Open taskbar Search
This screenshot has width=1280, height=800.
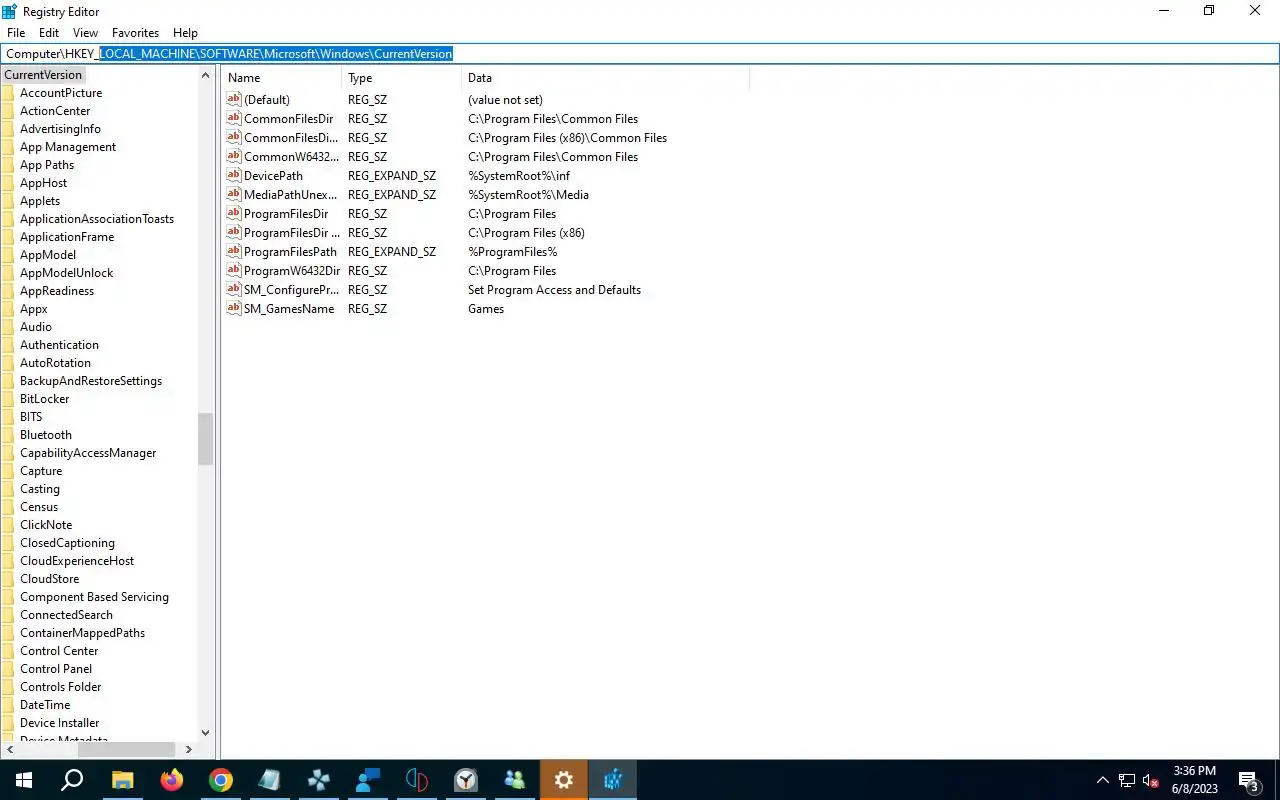click(72, 780)
